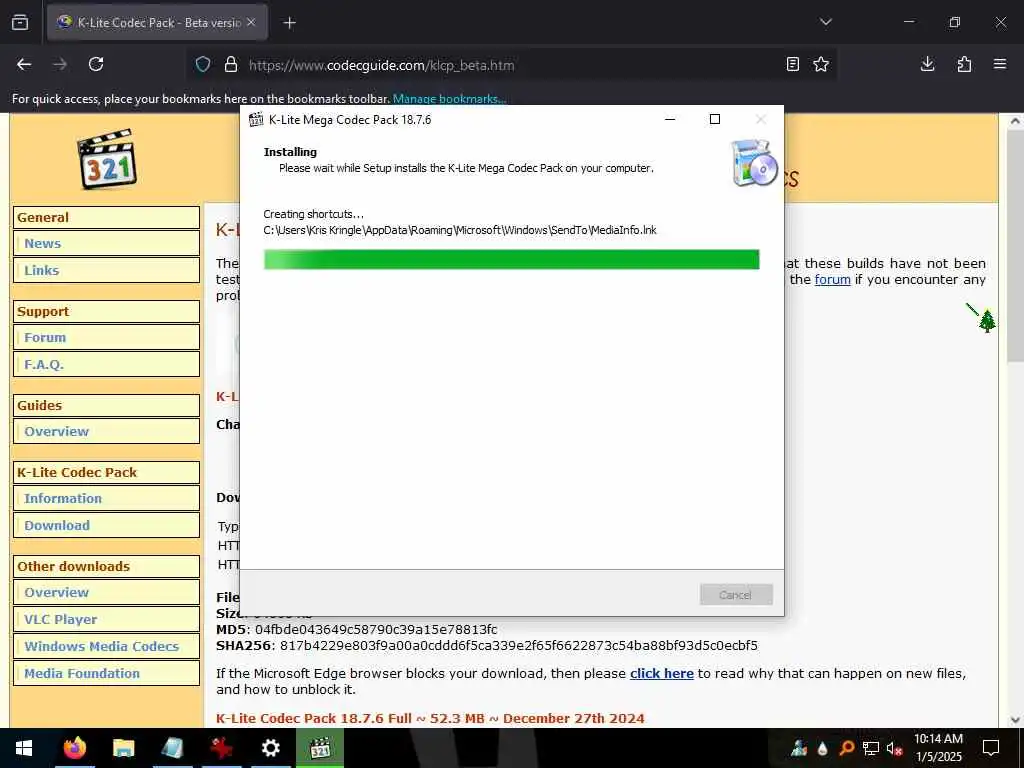The image size is (1024, 768).
Task: Open Overview under Guides
Action: [56, 432]
